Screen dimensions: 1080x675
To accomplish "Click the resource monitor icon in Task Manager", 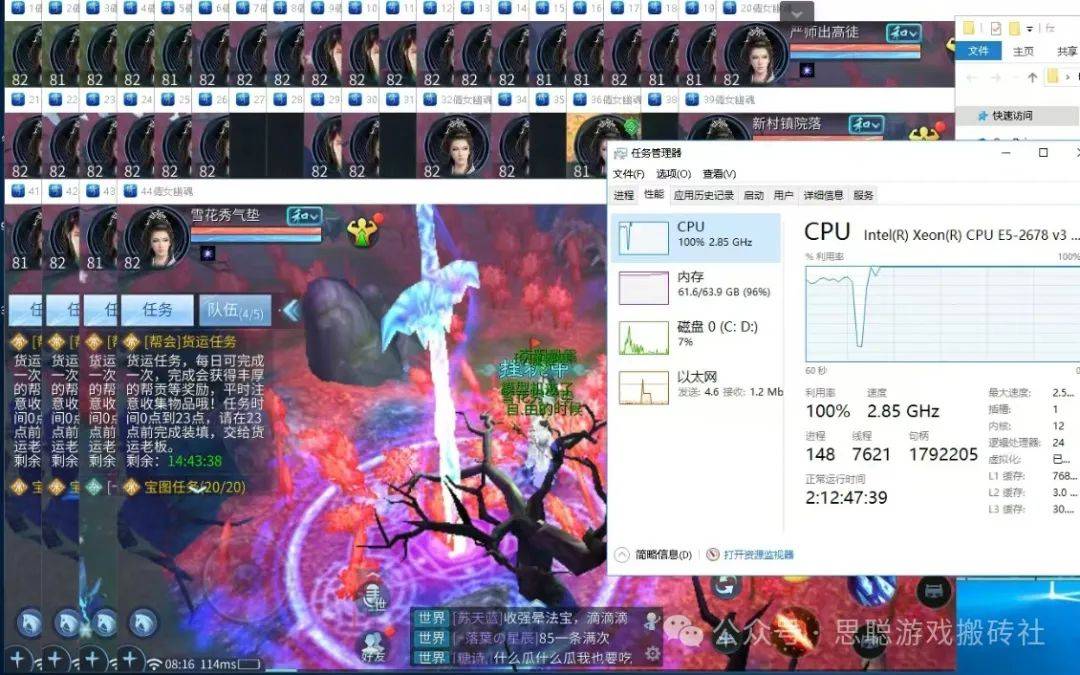I will (x=713, y=554).
